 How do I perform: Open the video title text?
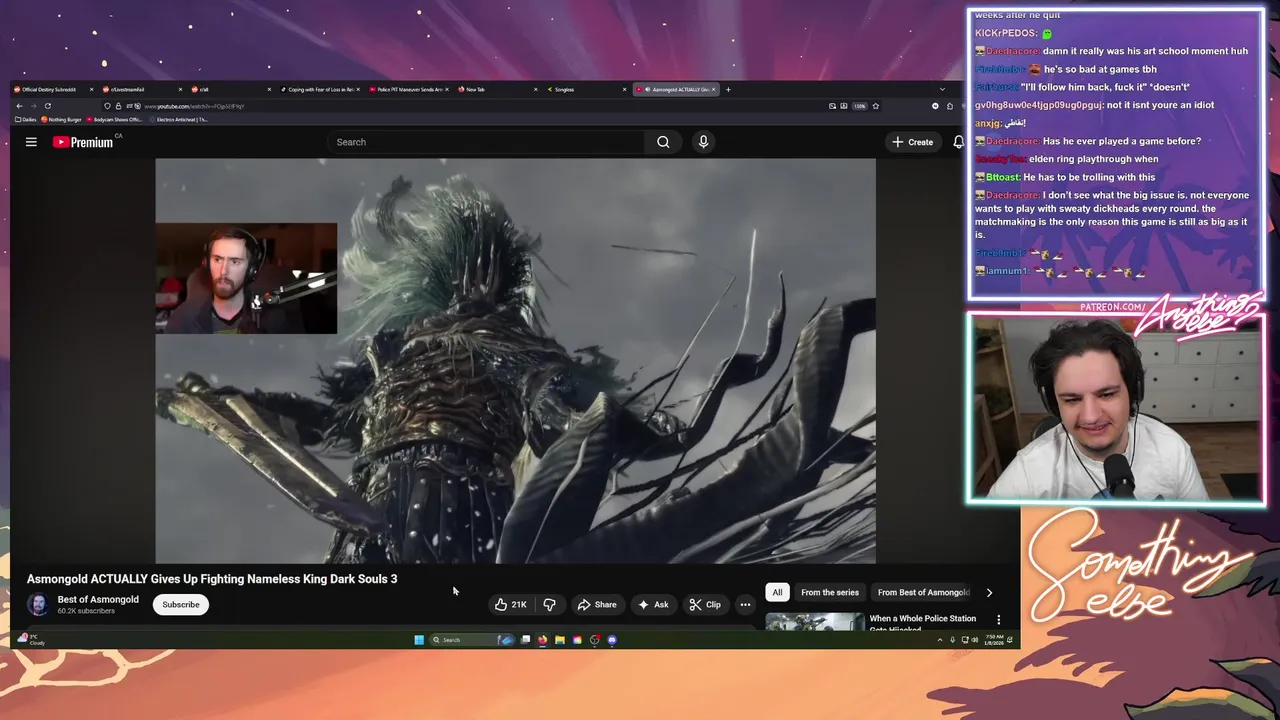212,579
